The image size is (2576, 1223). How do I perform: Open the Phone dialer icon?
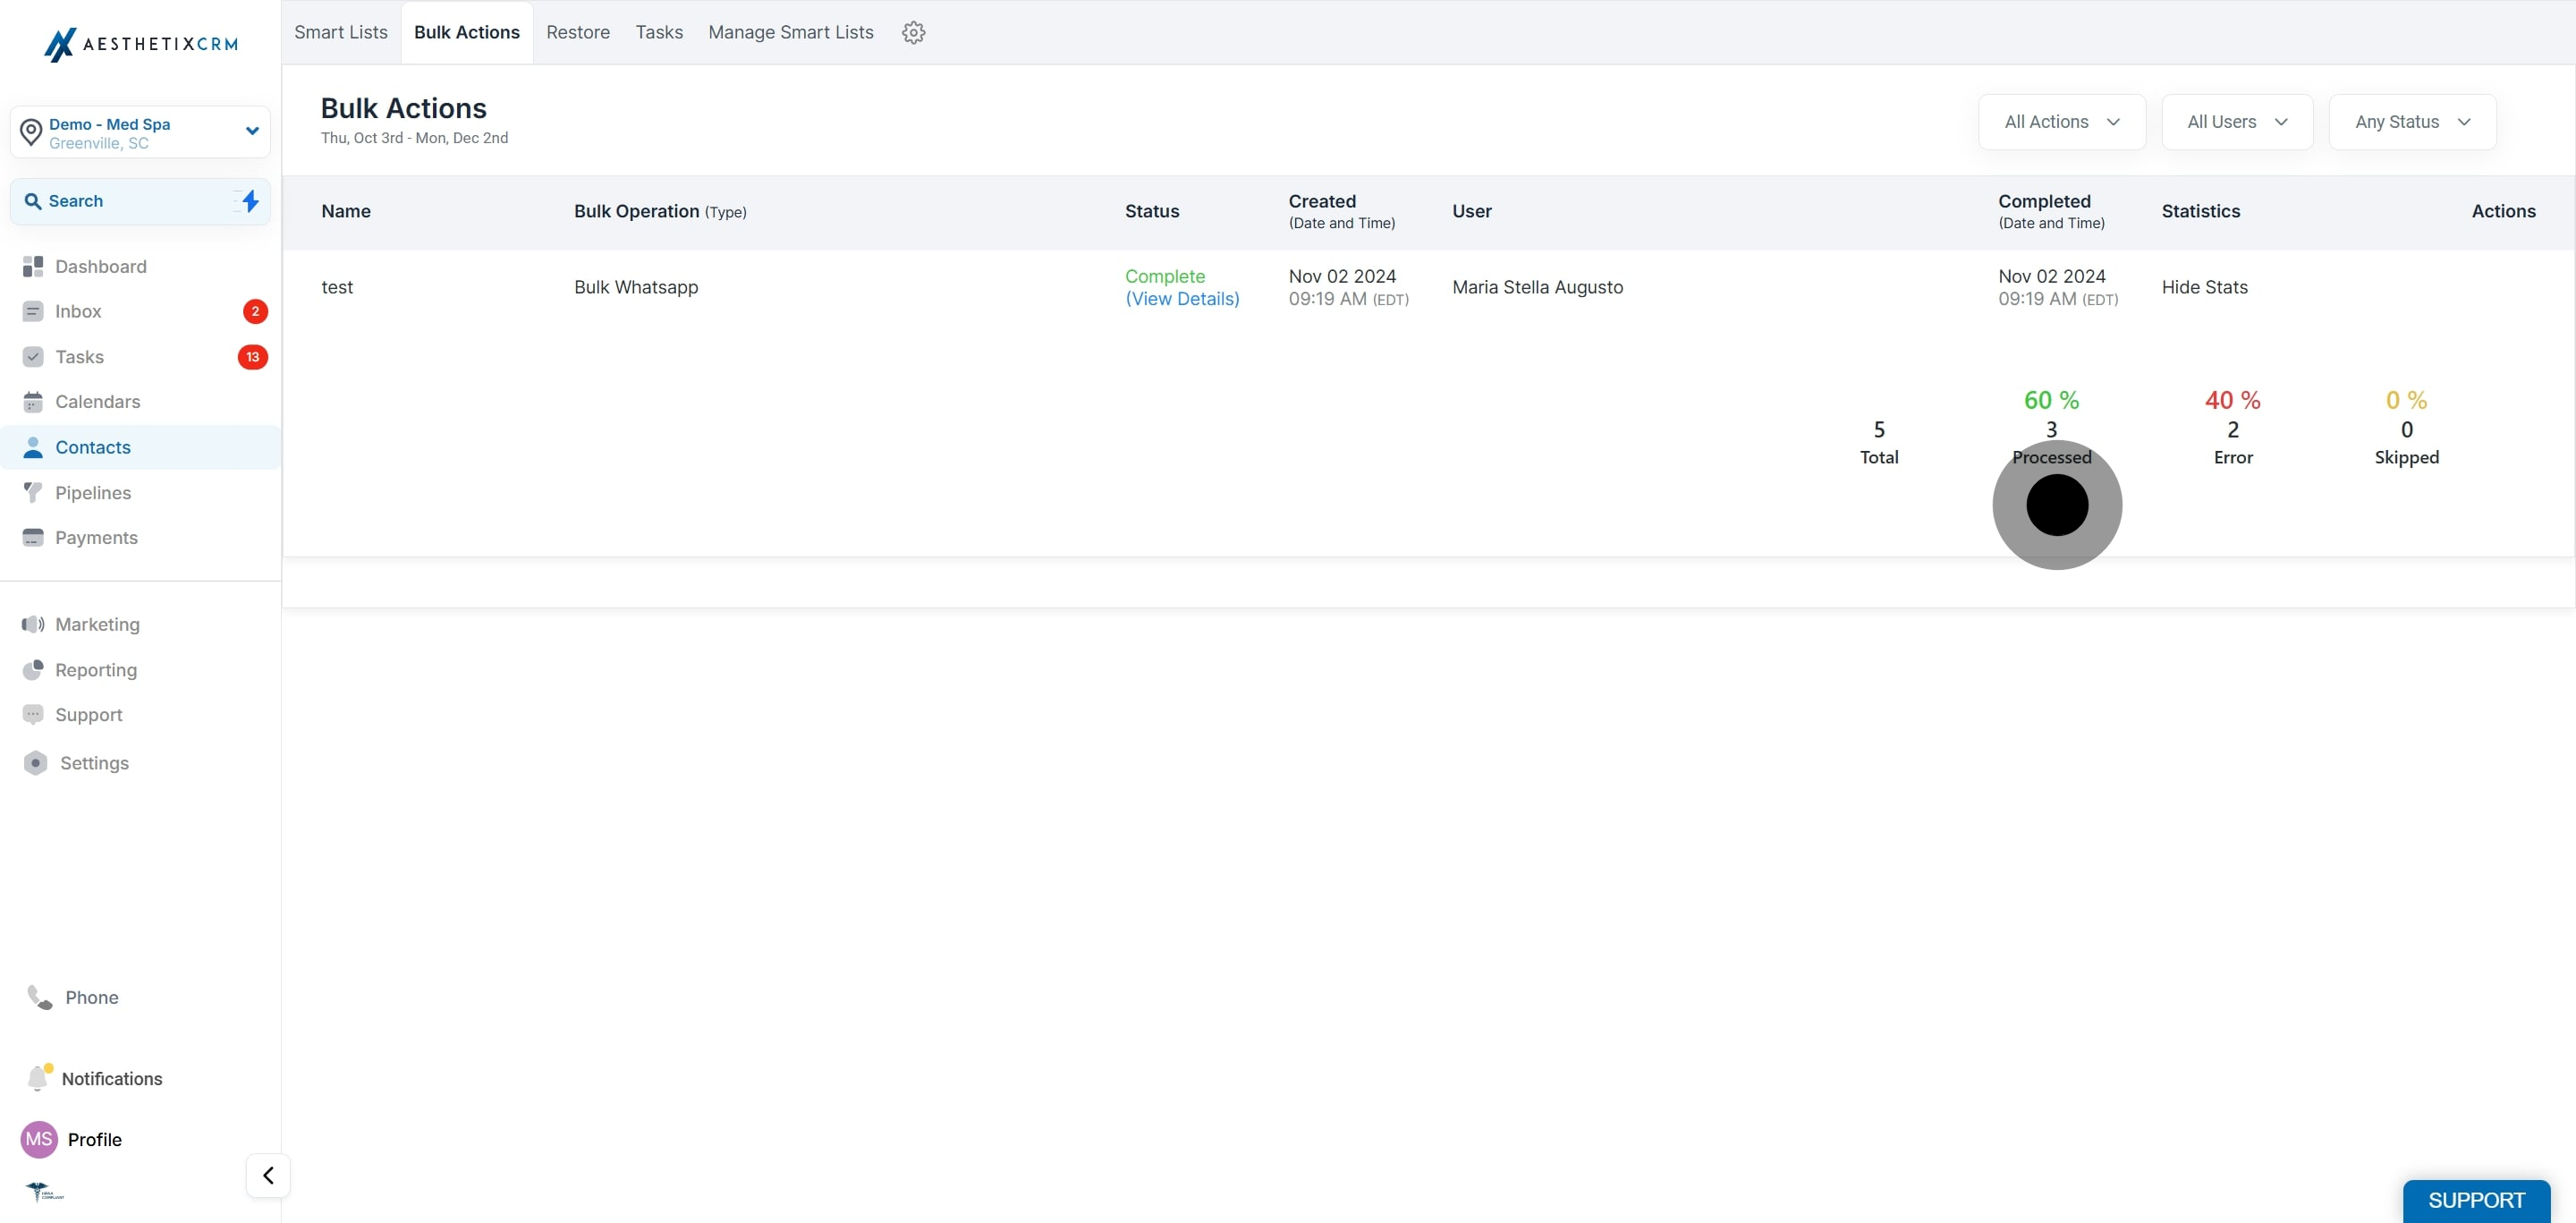(x=40, y=997)
